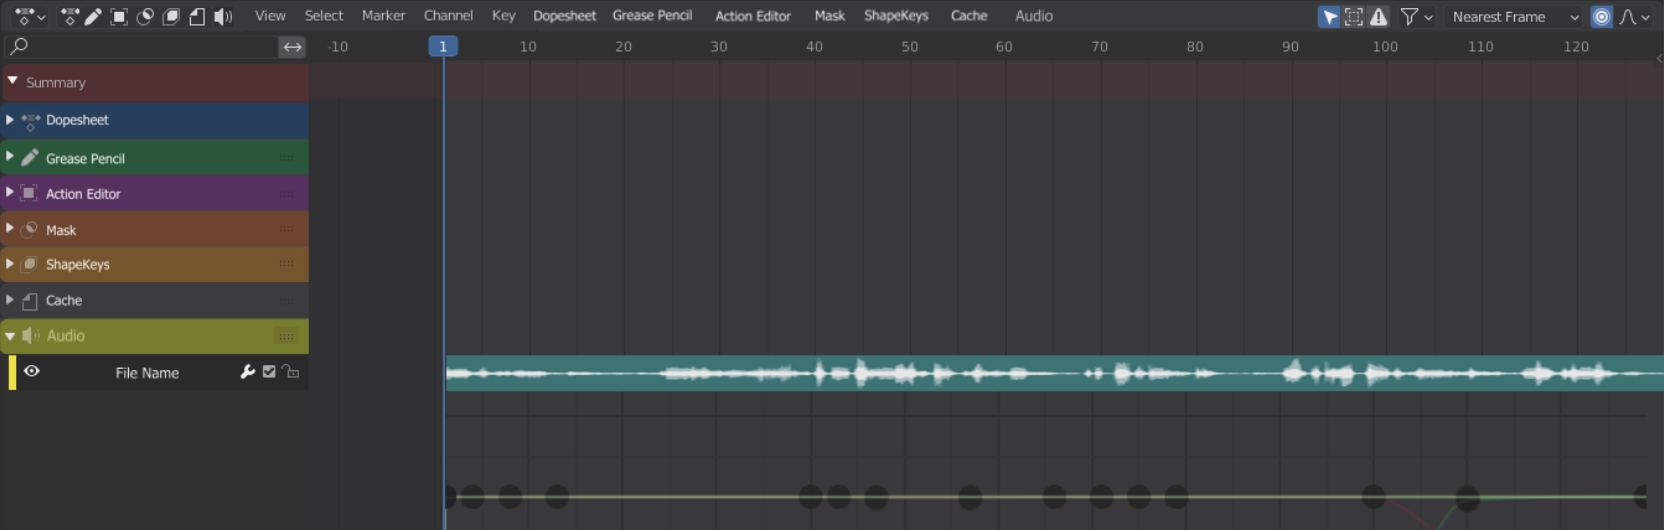Click the ShapeKeys channel row icon

(x=30, y=264)
